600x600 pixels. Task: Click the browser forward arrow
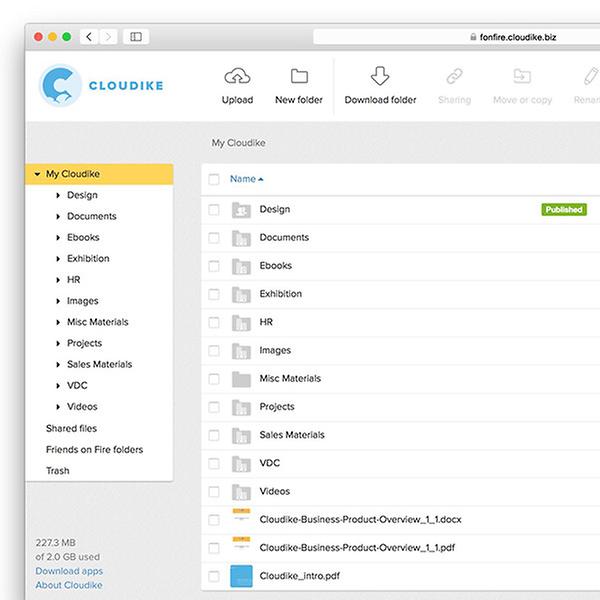coord(108,37)
